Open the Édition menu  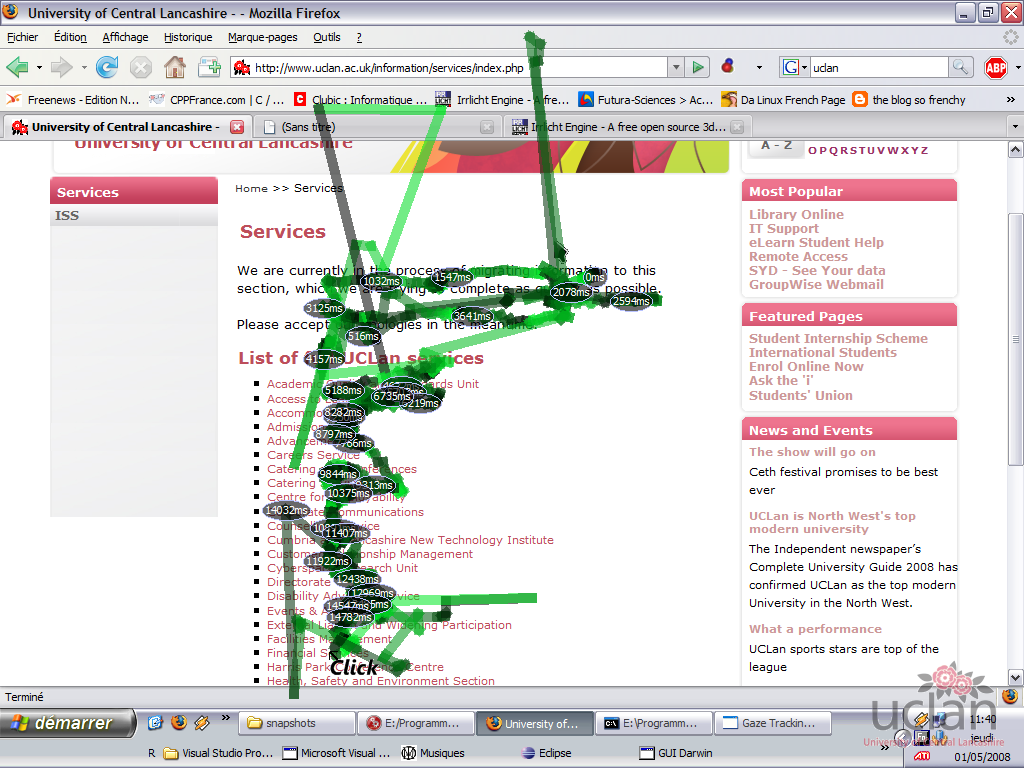[x=70, y=37]
